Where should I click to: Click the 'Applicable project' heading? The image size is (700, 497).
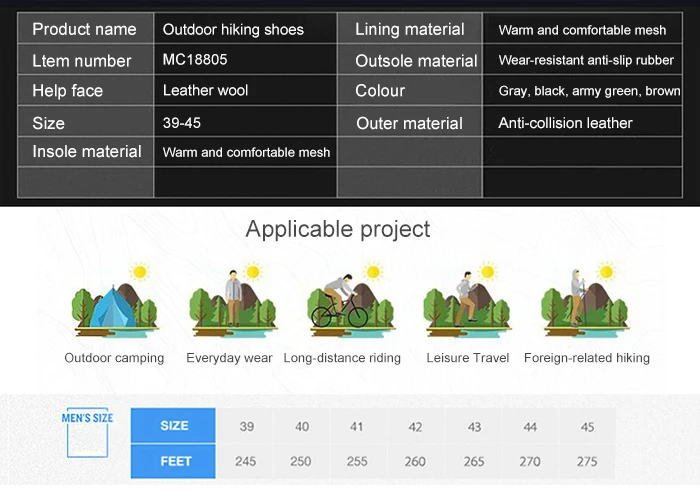[x=338, y=230]
